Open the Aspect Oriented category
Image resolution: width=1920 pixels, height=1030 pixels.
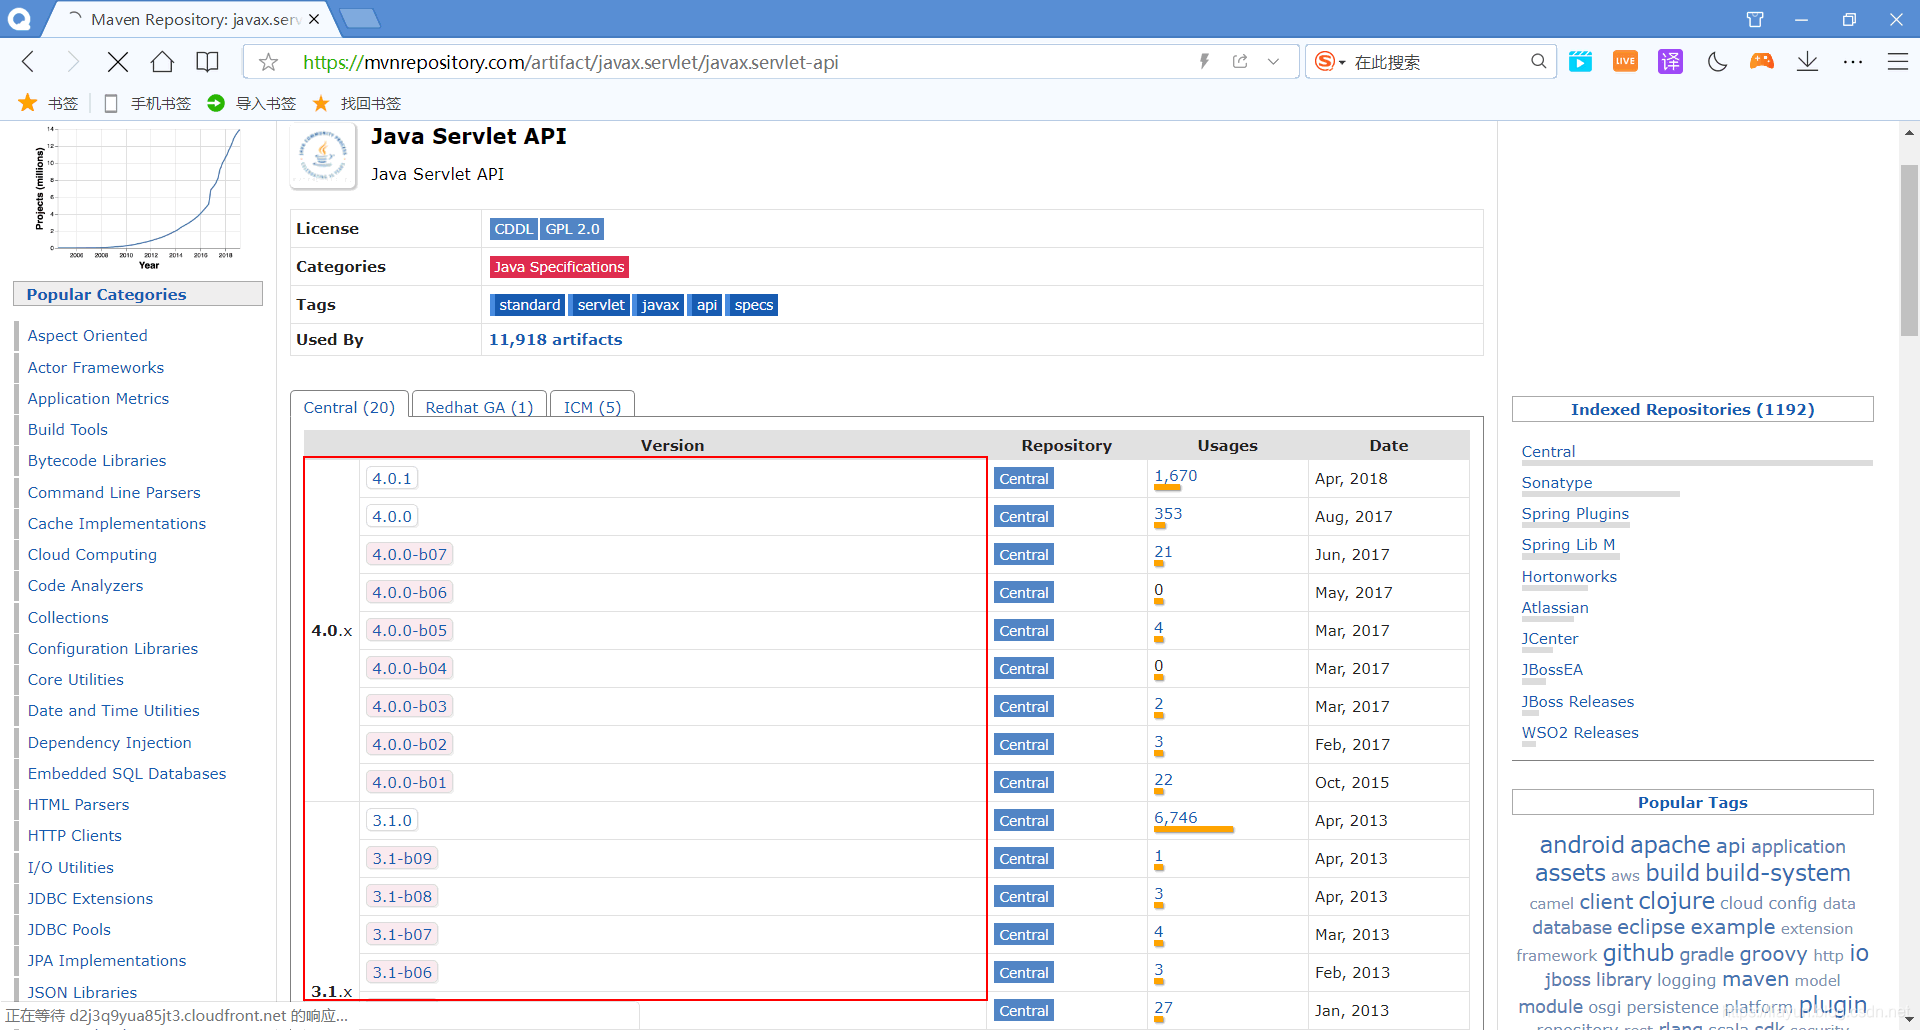87,336
